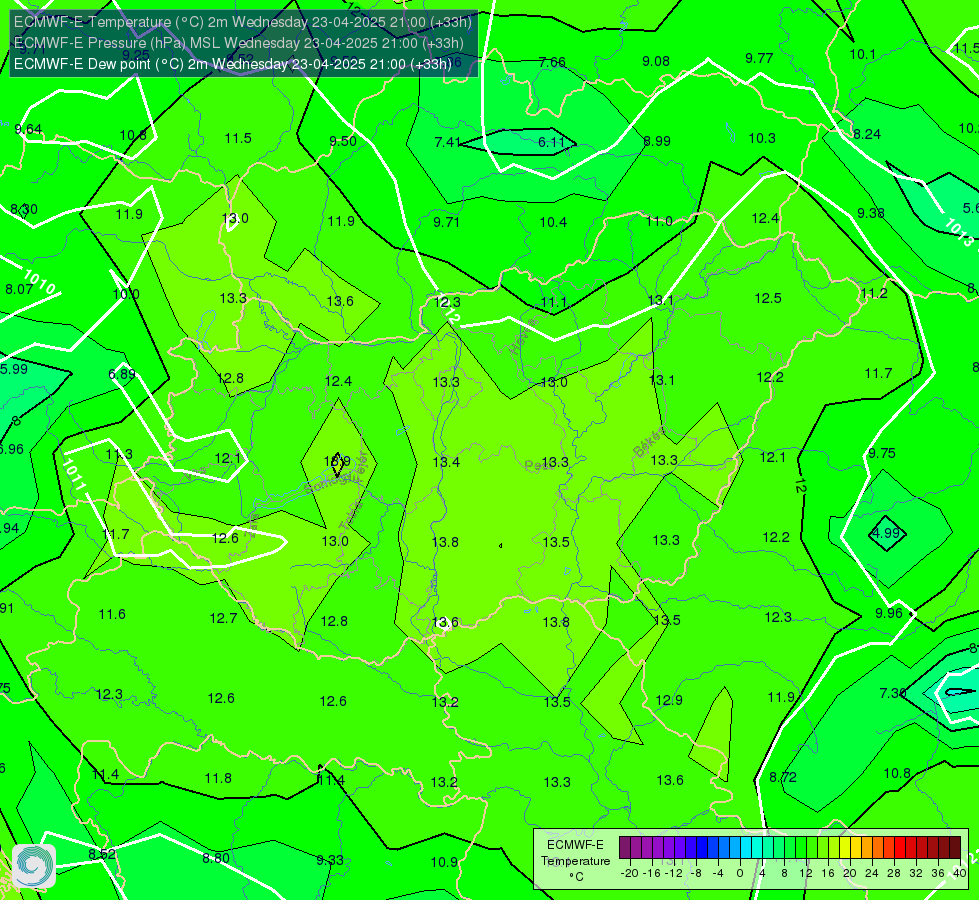Click the 9.08 temperature value
979x900 pixels.
[x=656, y=61]
